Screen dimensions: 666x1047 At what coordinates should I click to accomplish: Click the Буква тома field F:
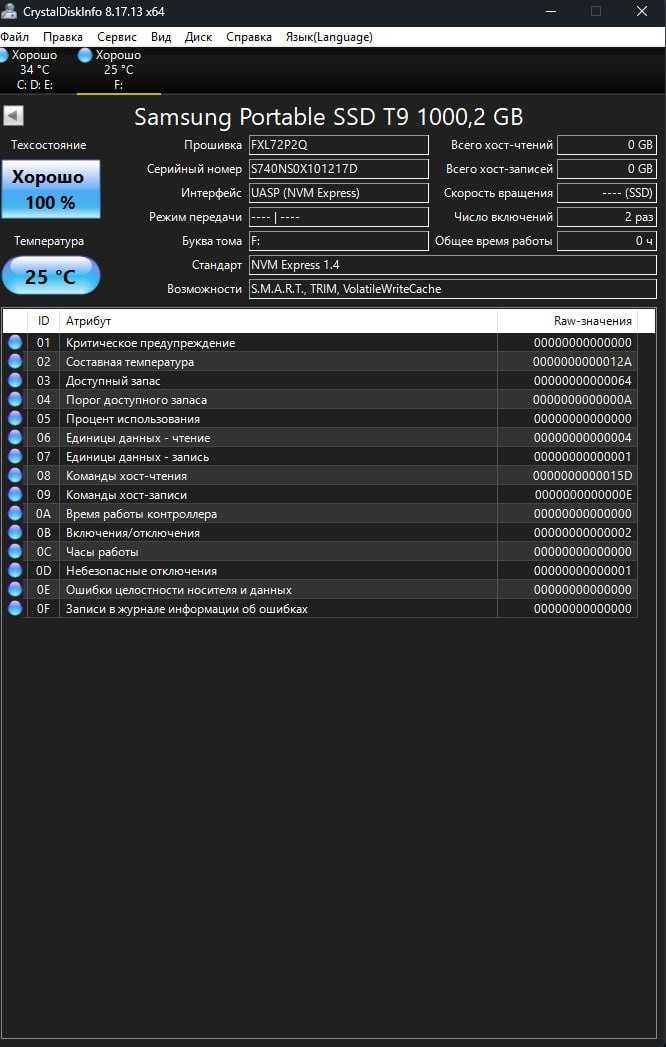pos(339,241)
